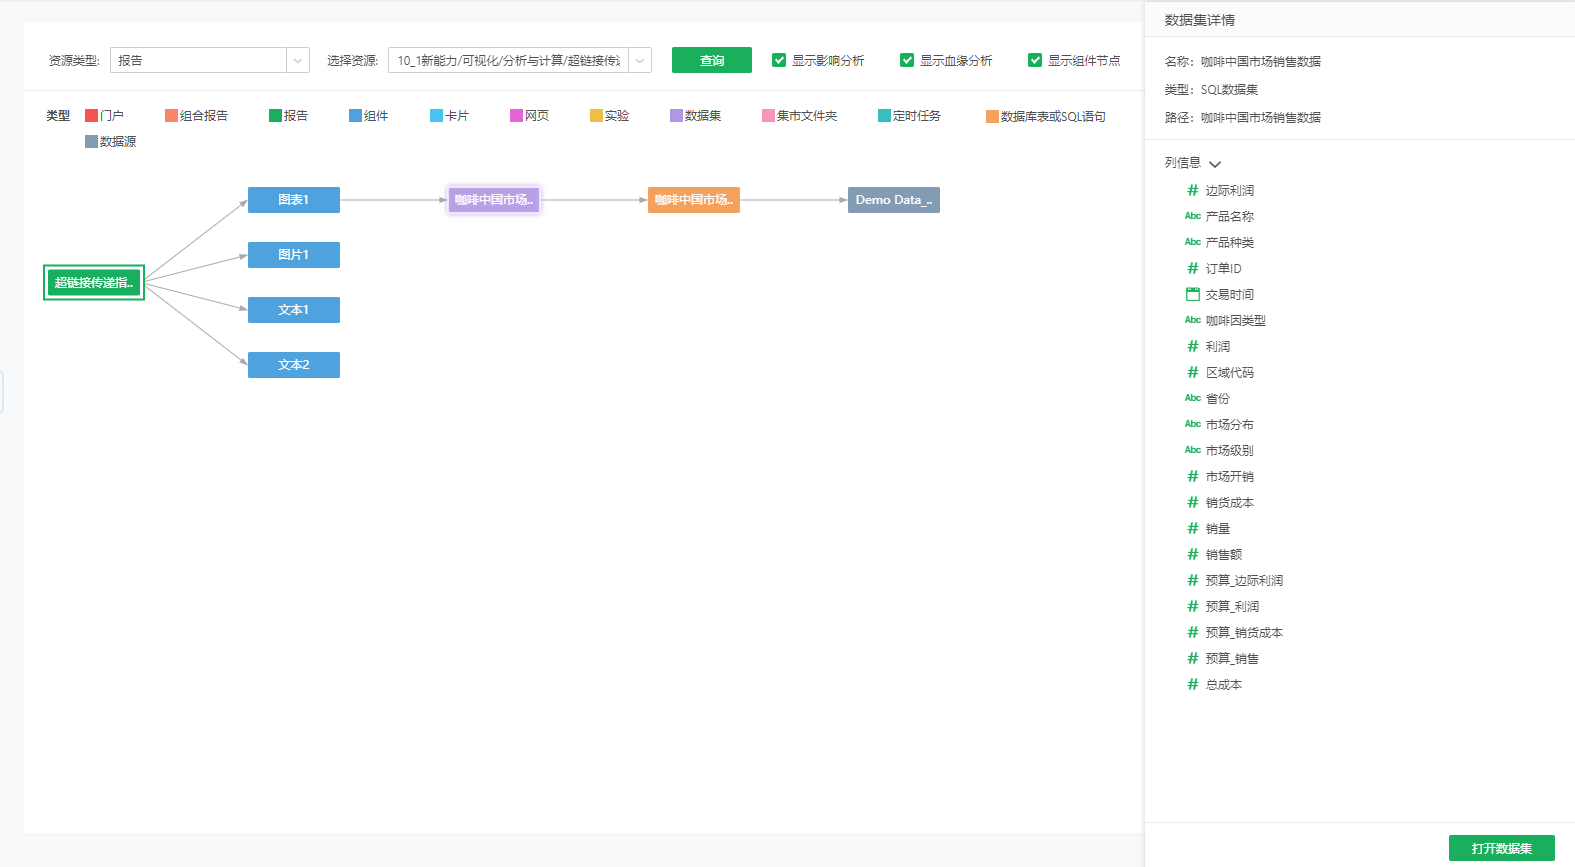This screenshot has height=867, width=1575.
Task: Click the 组件 legend blue swatch
Action: click(355, 116)
